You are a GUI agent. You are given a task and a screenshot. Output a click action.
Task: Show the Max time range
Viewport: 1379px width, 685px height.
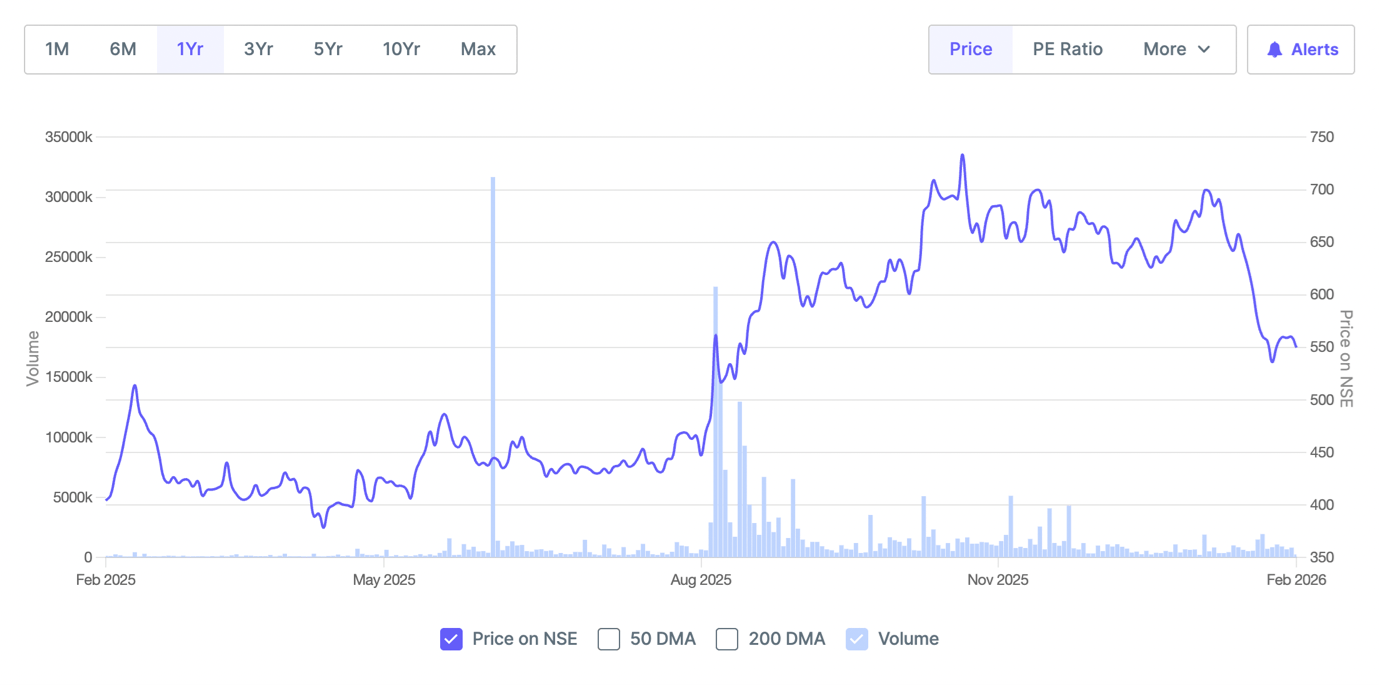(x=478, y=49)
